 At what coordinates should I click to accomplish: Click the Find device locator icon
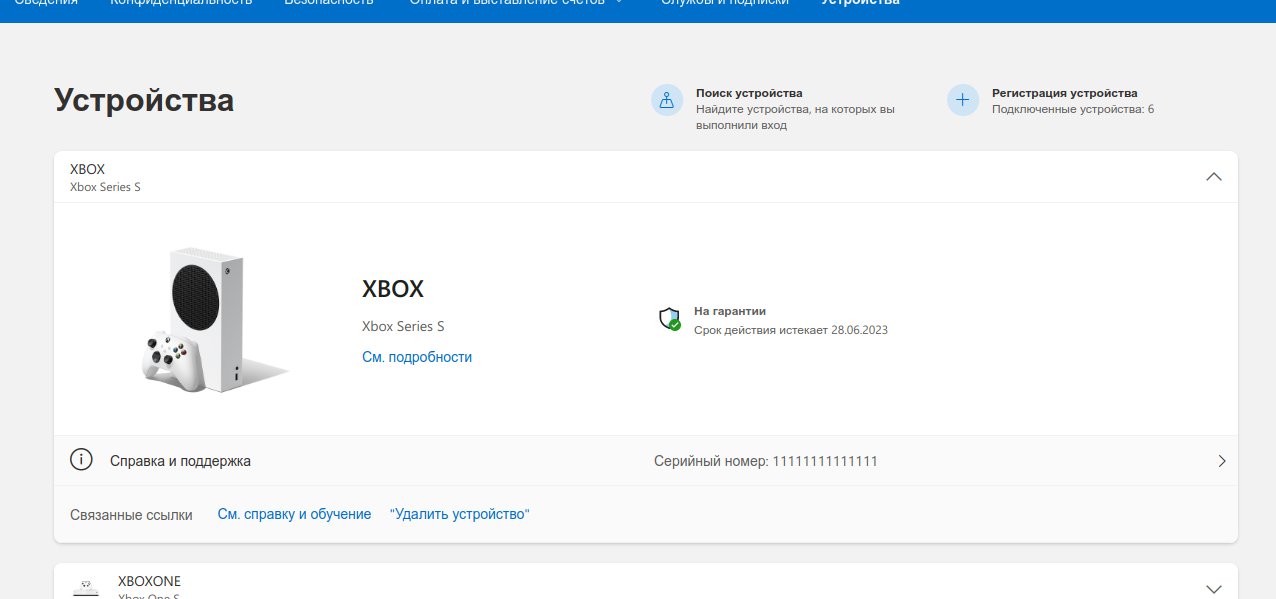click(667, 100)
